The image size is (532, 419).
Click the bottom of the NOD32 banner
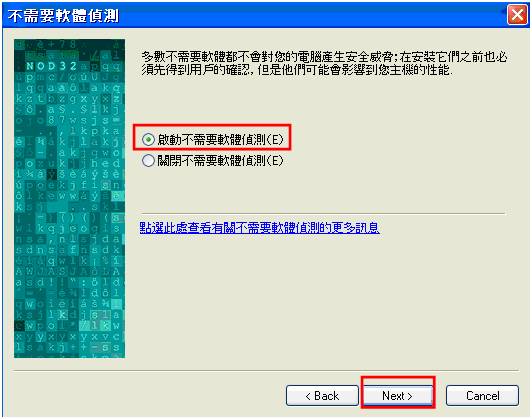point(70,353)
